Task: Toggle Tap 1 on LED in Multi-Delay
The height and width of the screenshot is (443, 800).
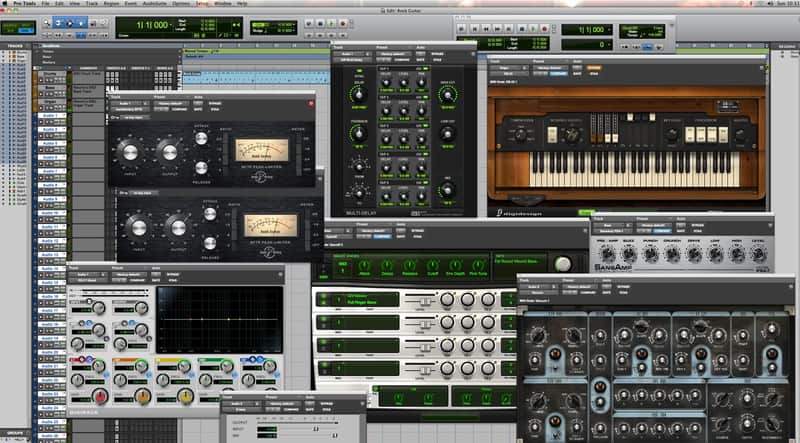Action: coord(425,68)
